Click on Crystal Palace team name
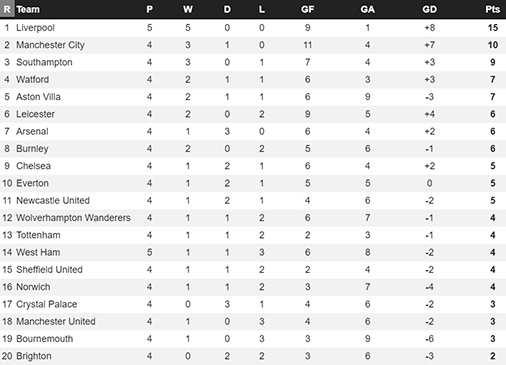506x365 pixels. click(x=47, y=304)
